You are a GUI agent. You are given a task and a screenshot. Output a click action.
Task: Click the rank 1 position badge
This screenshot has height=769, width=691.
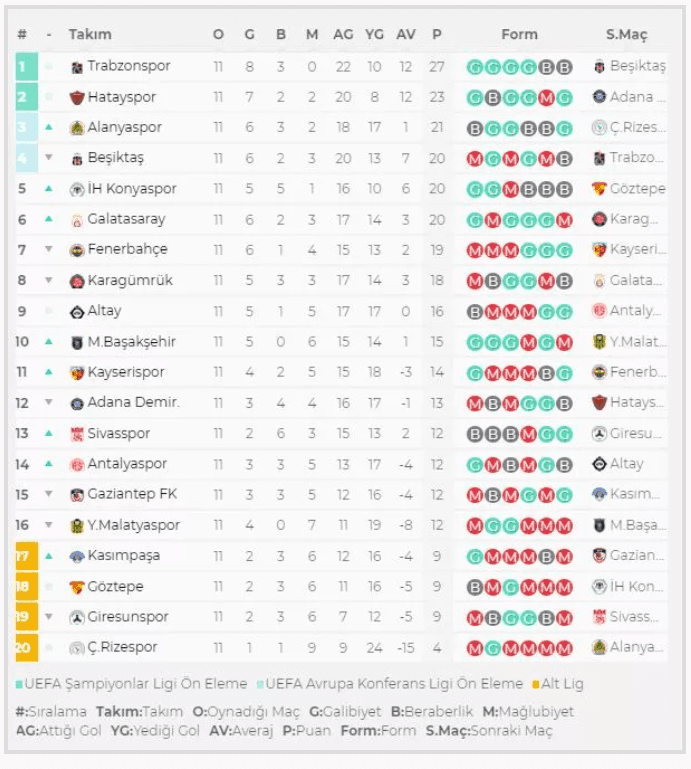pos(23,67)
